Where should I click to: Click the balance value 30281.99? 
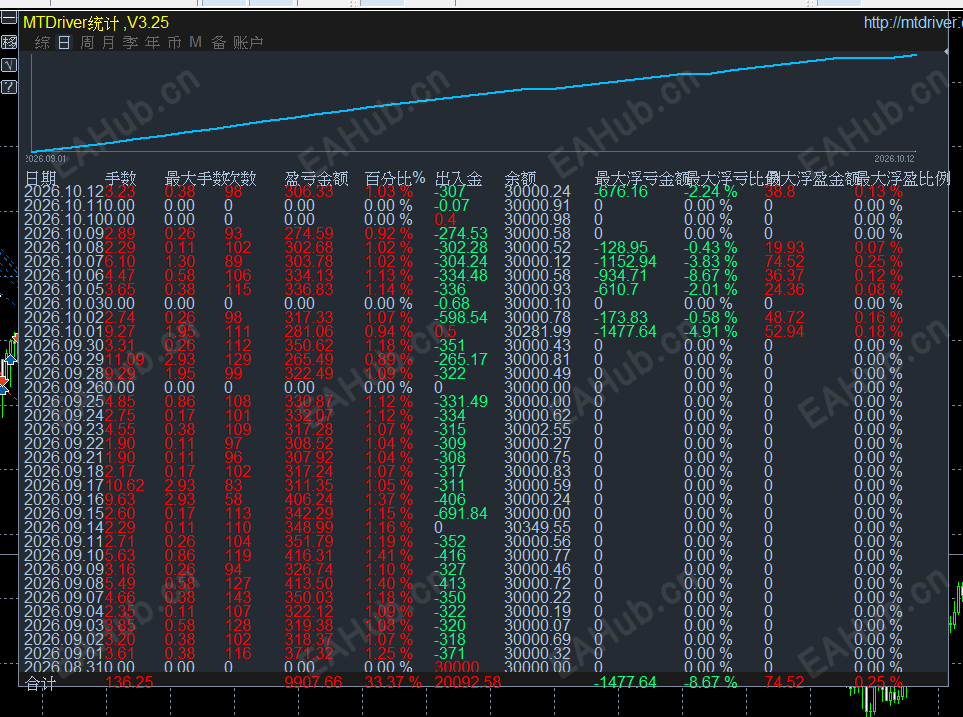(537, 332)
